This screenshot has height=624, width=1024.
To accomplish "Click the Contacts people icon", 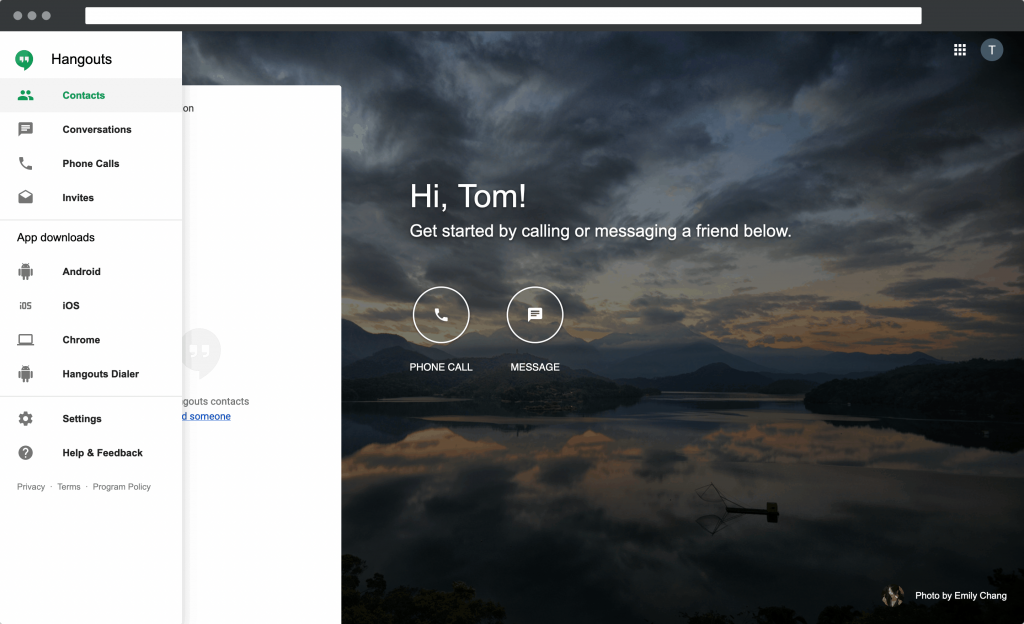I will (25, 95).
